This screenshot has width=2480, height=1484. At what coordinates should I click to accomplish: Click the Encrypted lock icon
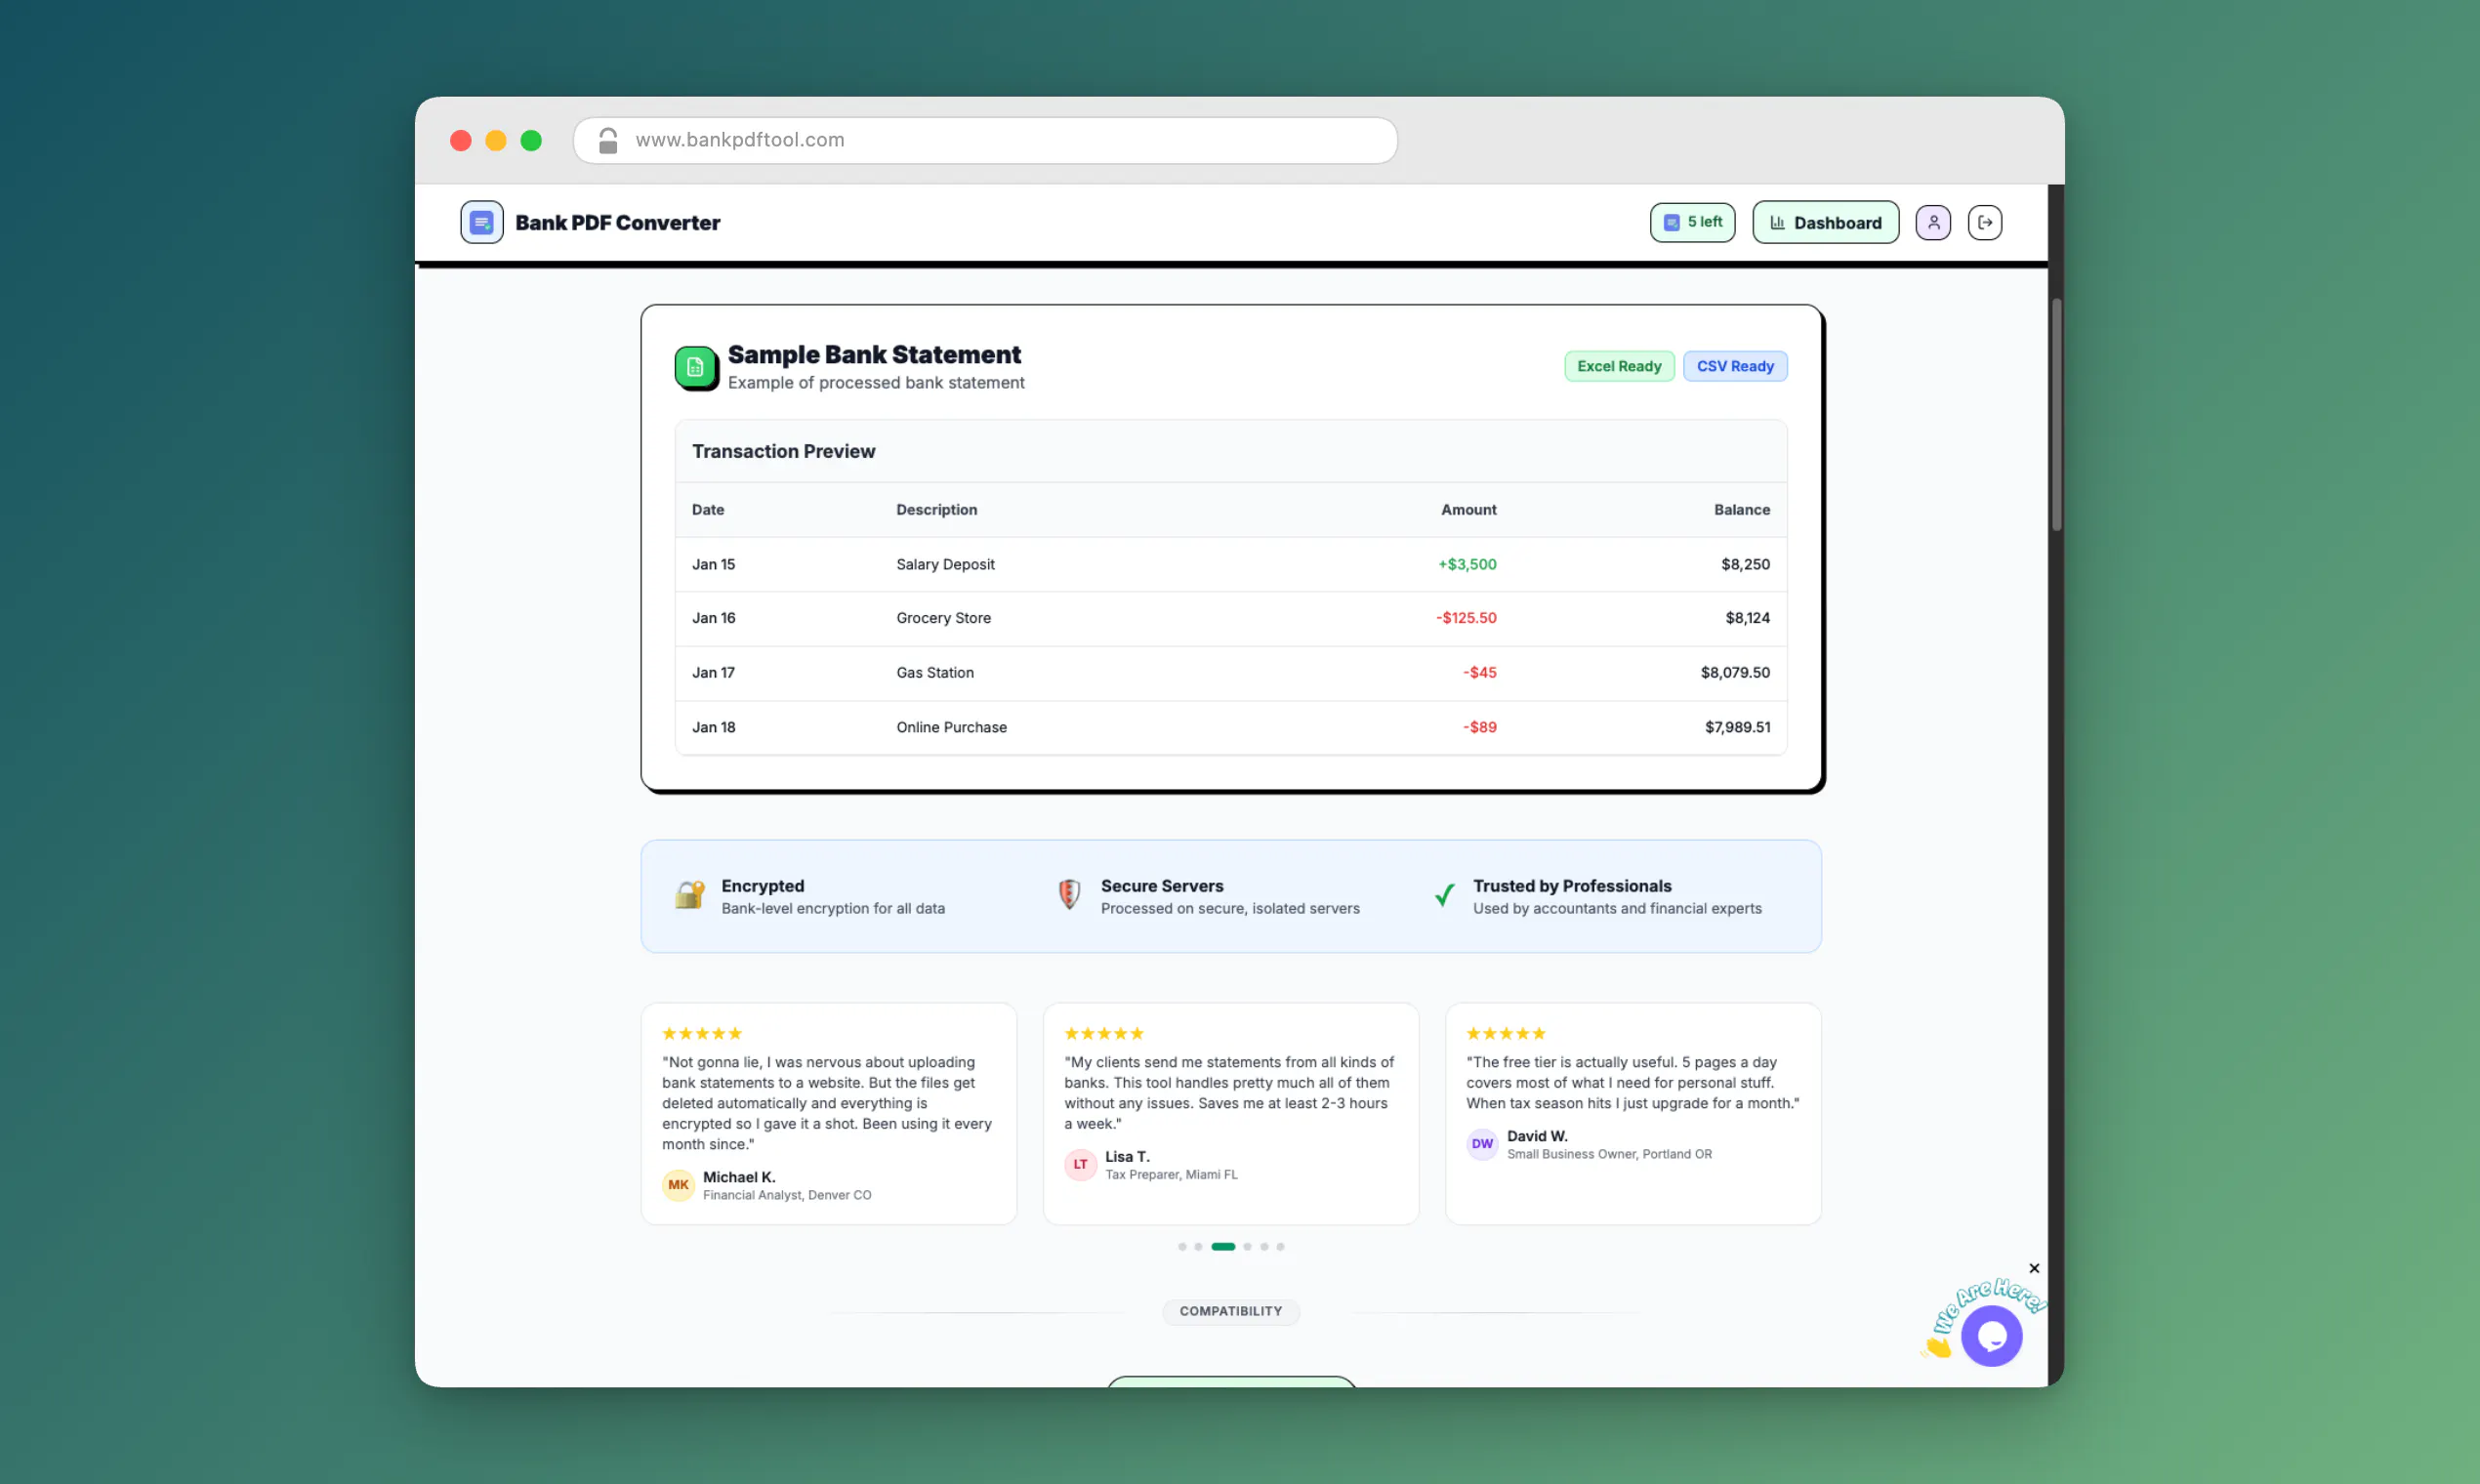coord(689,894)
